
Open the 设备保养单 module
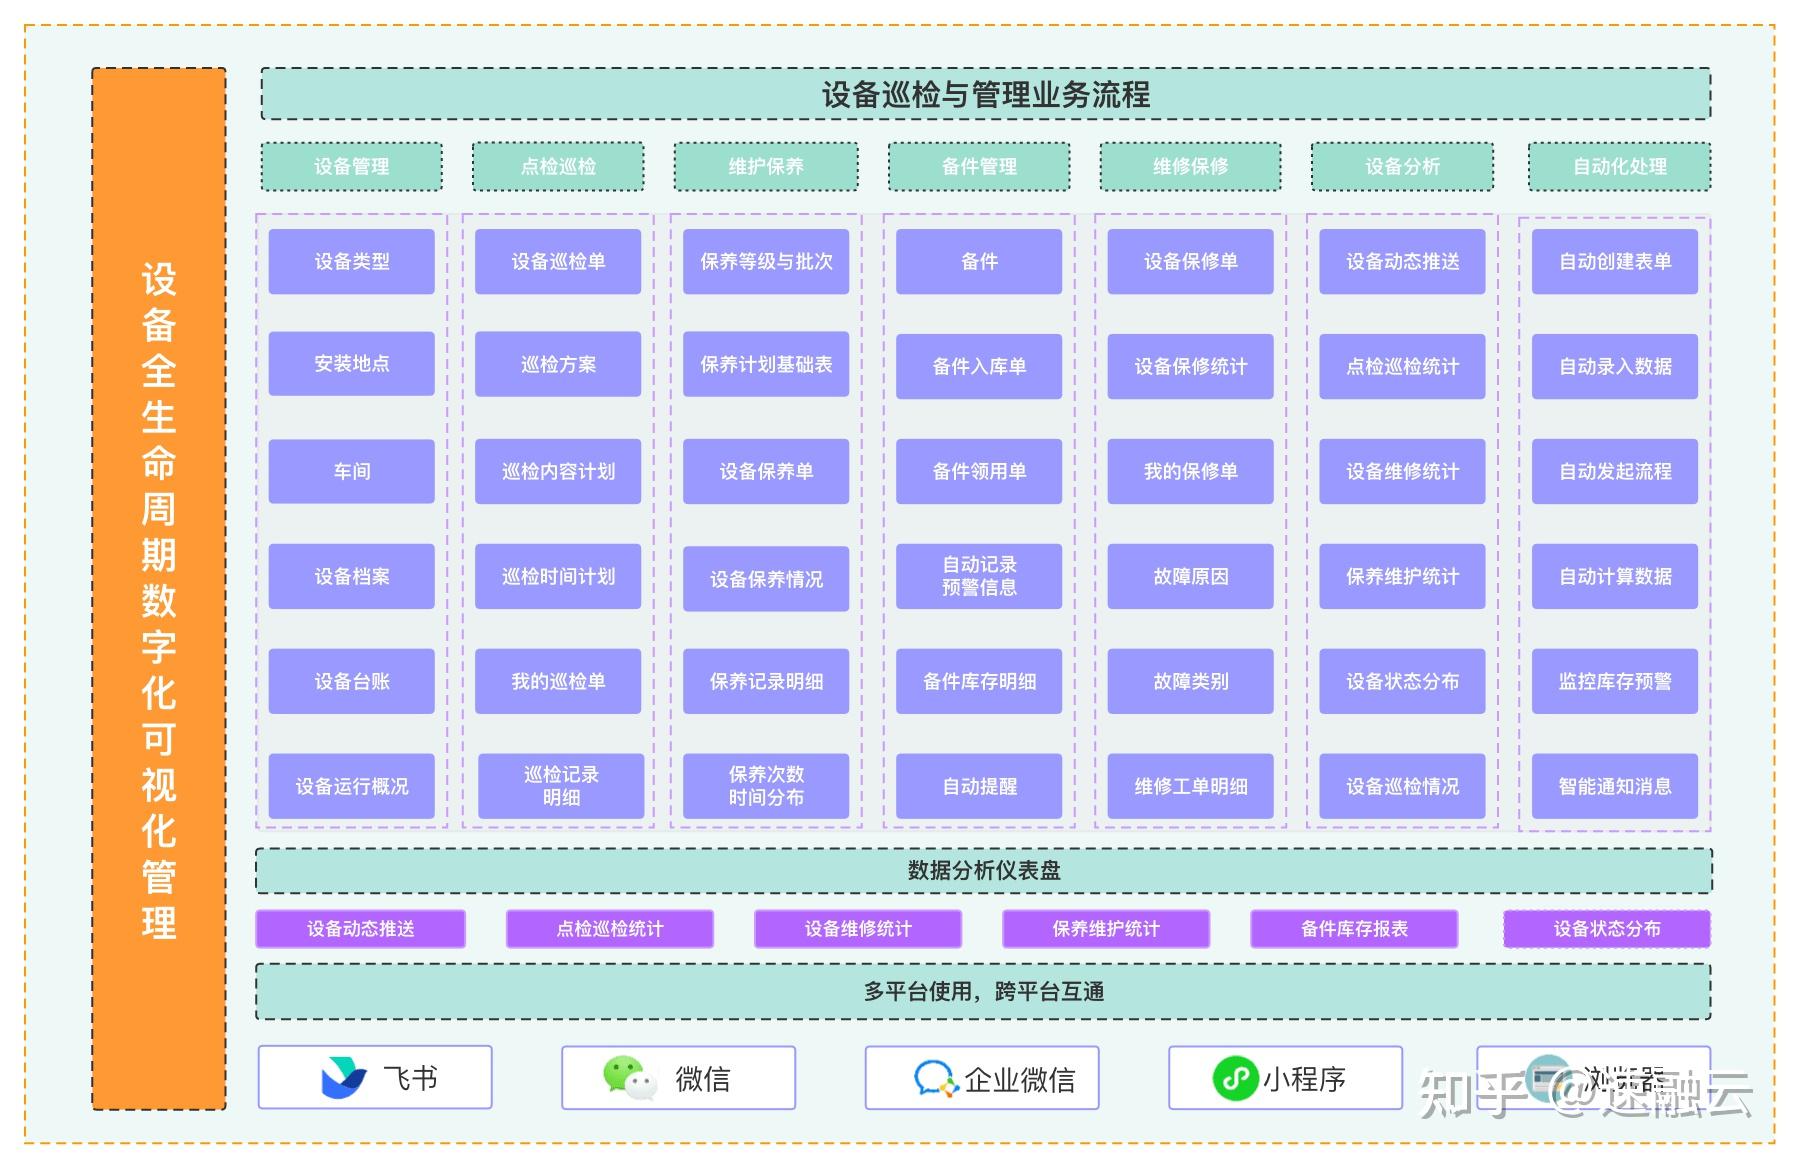(766, 471)
